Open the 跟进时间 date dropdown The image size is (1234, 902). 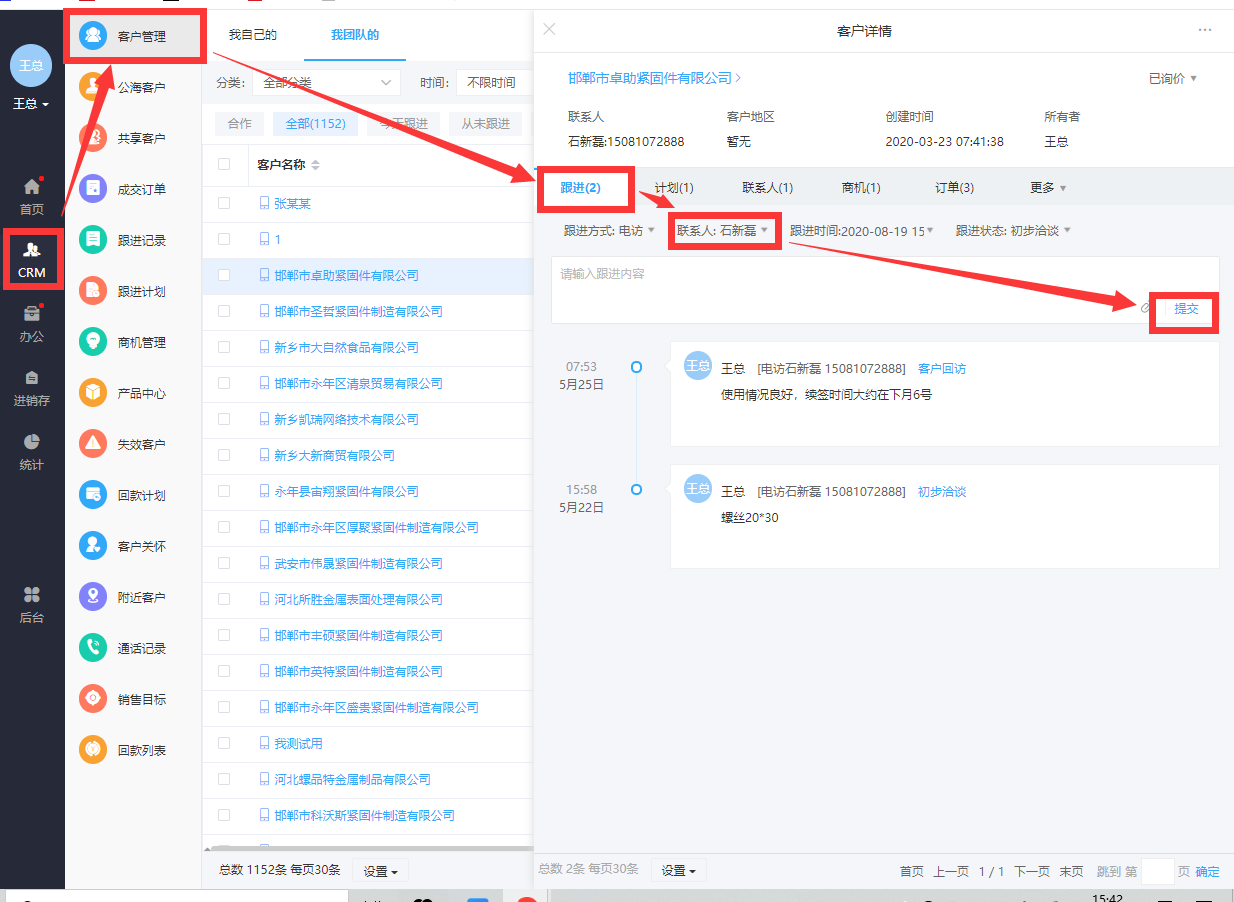pyautogui.click(x=862, y=230)
